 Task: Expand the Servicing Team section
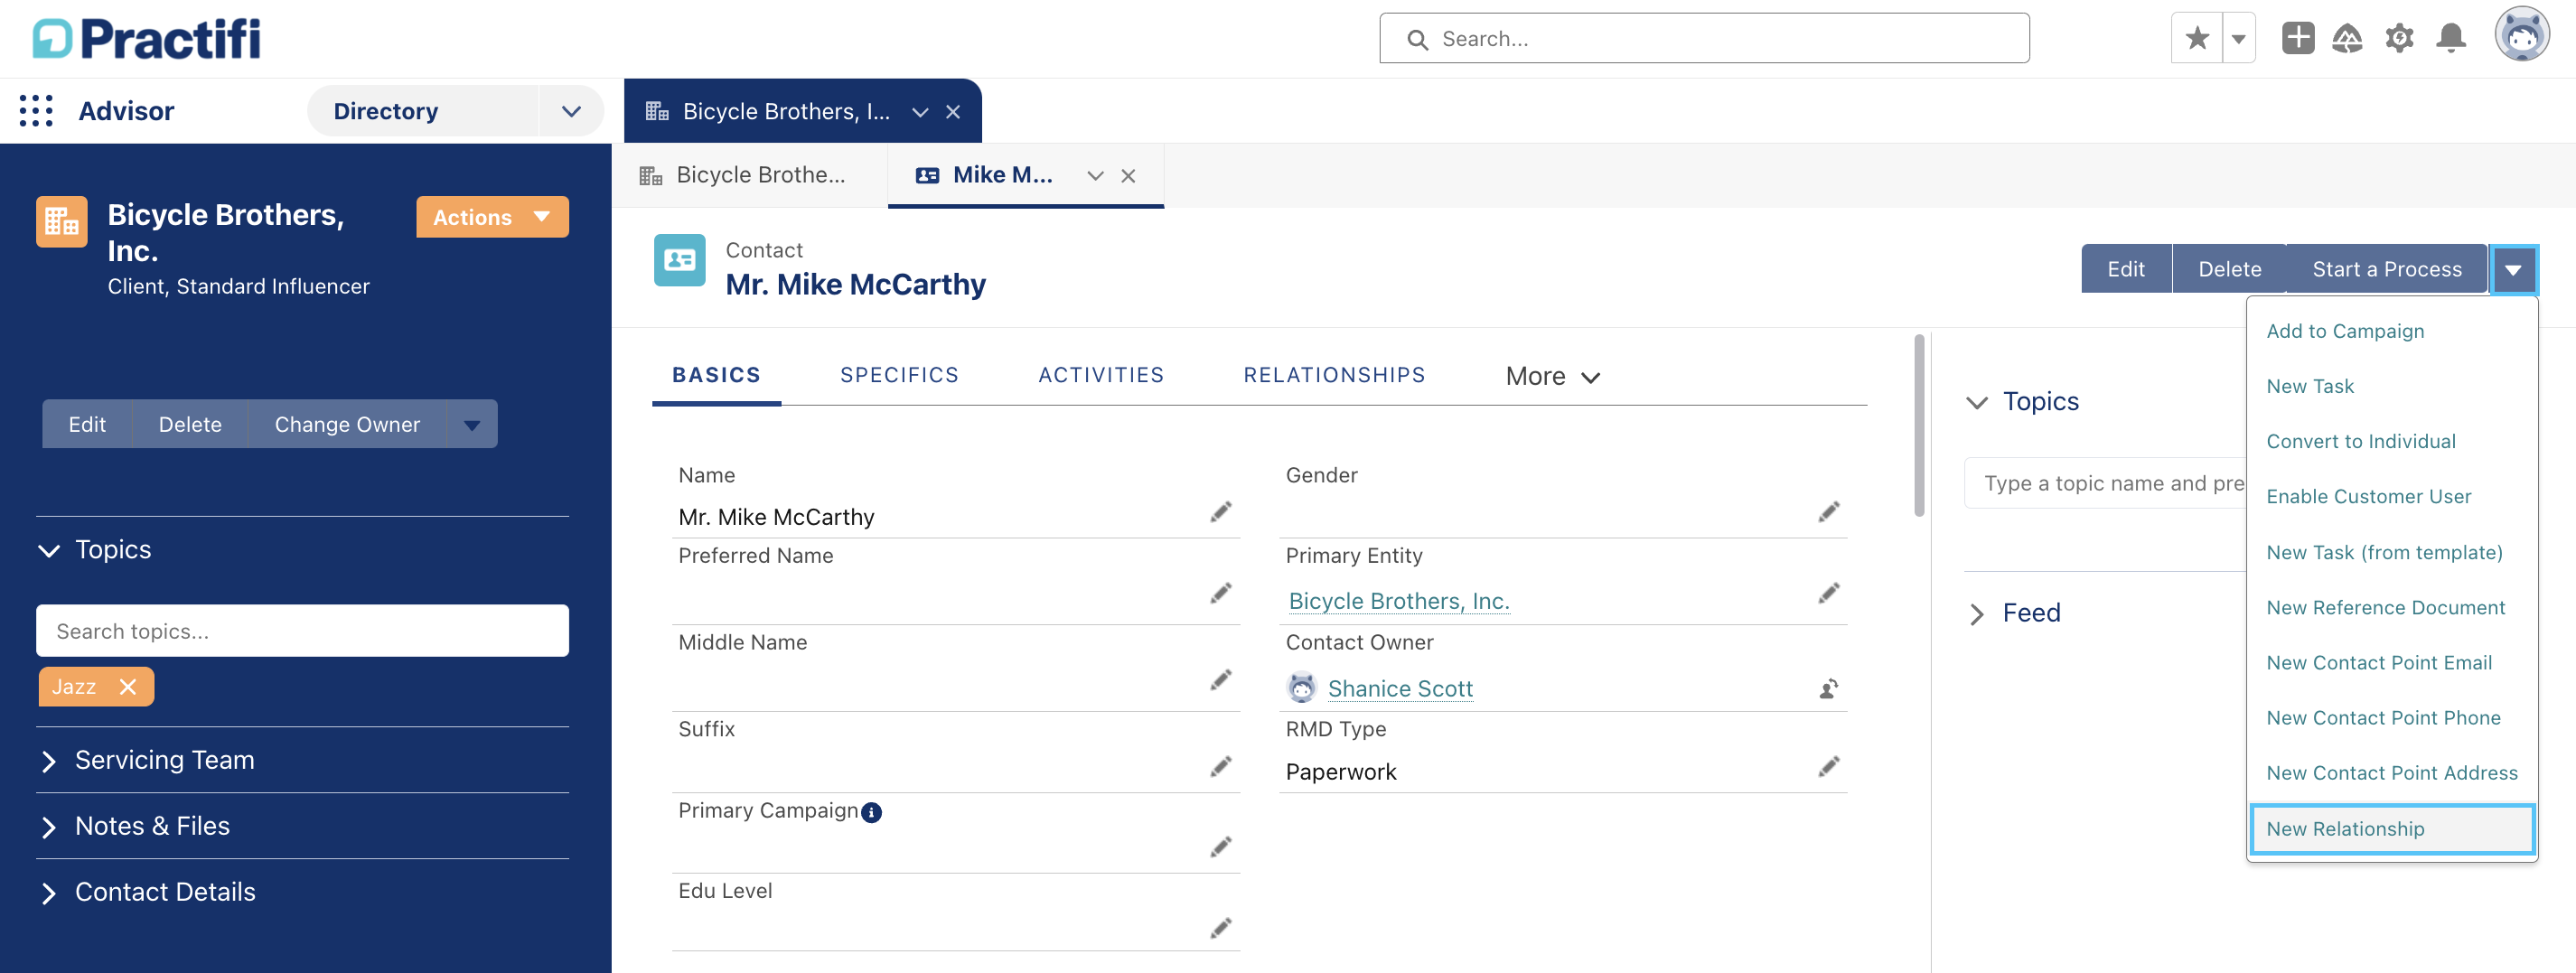pyautogui.click(x=48, y=761)
